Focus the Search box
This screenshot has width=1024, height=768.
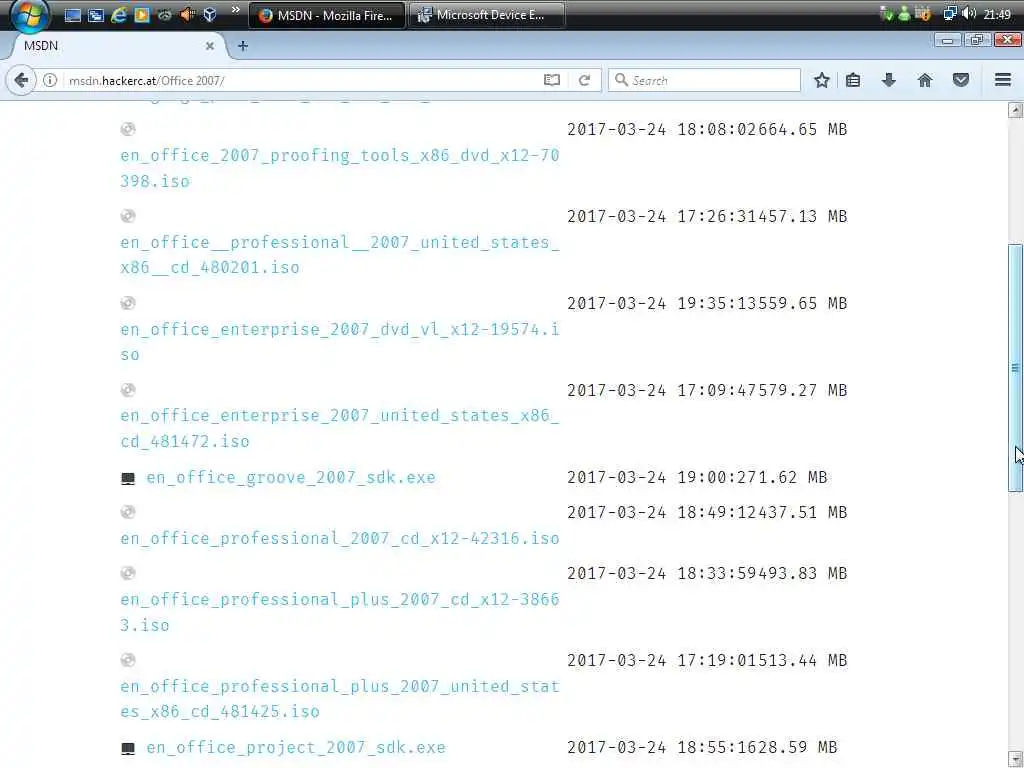pos(704,80)
